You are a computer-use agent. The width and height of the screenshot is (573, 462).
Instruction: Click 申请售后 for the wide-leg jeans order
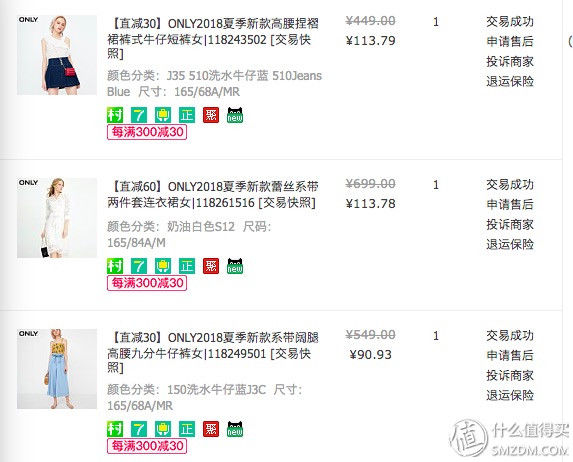coord(510,355)
